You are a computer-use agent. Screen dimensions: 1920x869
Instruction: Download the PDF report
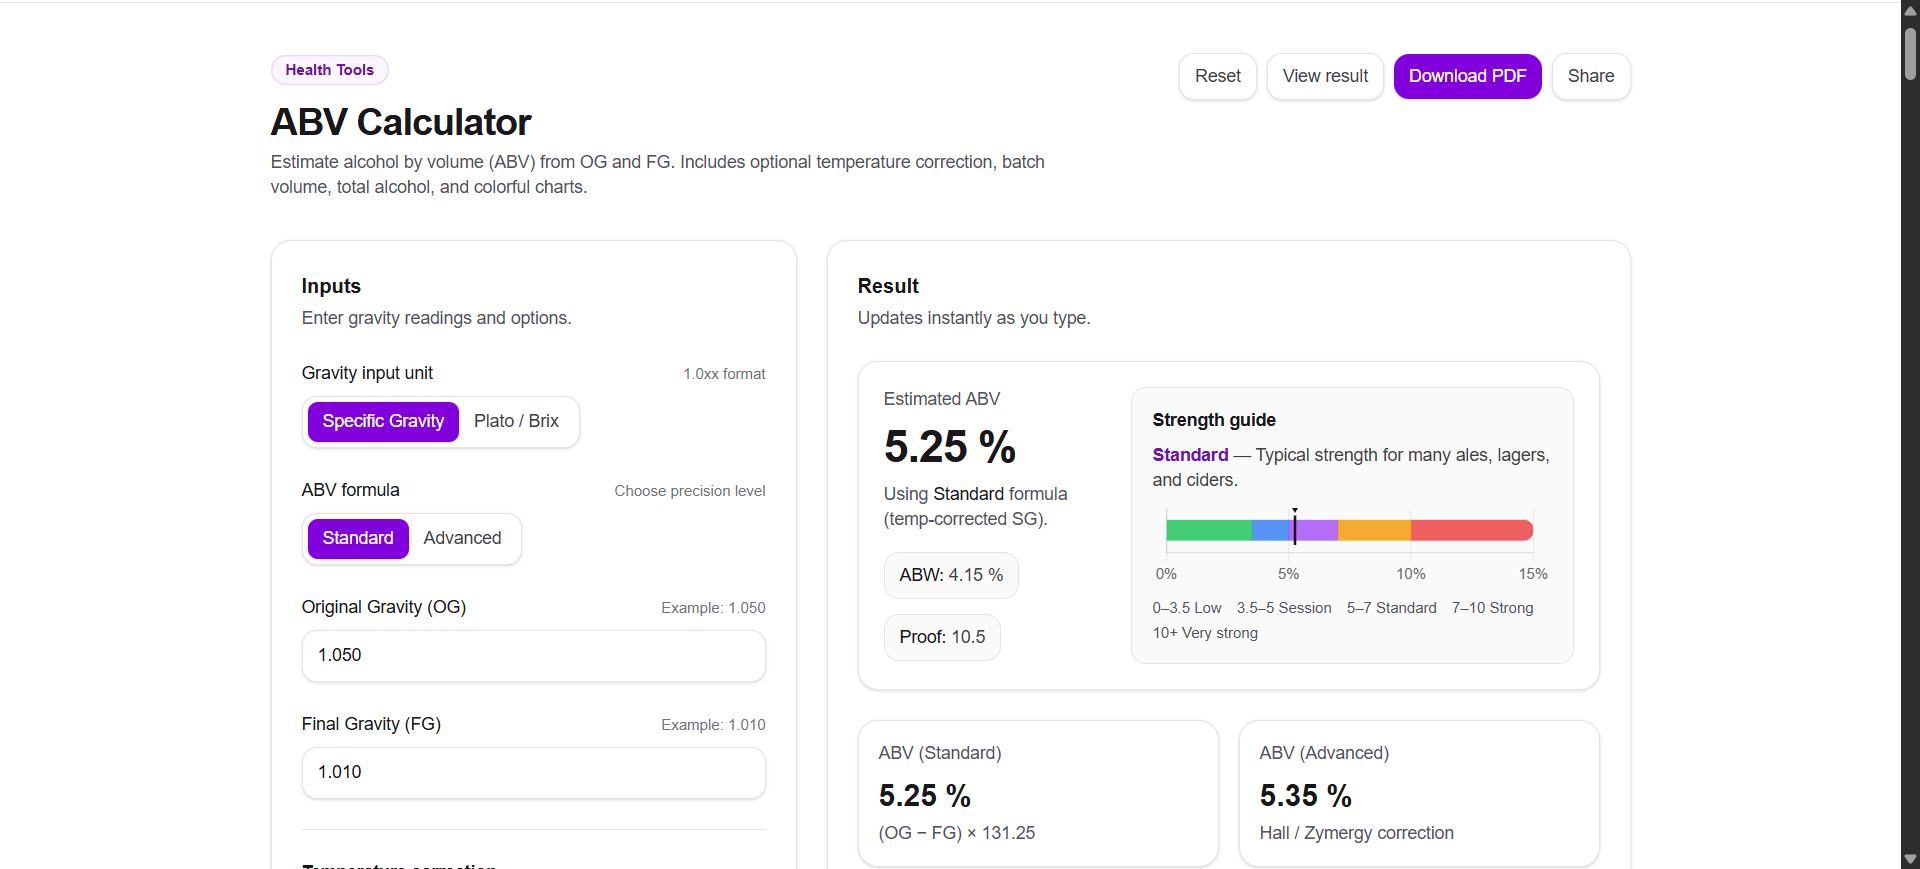point(1467,76)
